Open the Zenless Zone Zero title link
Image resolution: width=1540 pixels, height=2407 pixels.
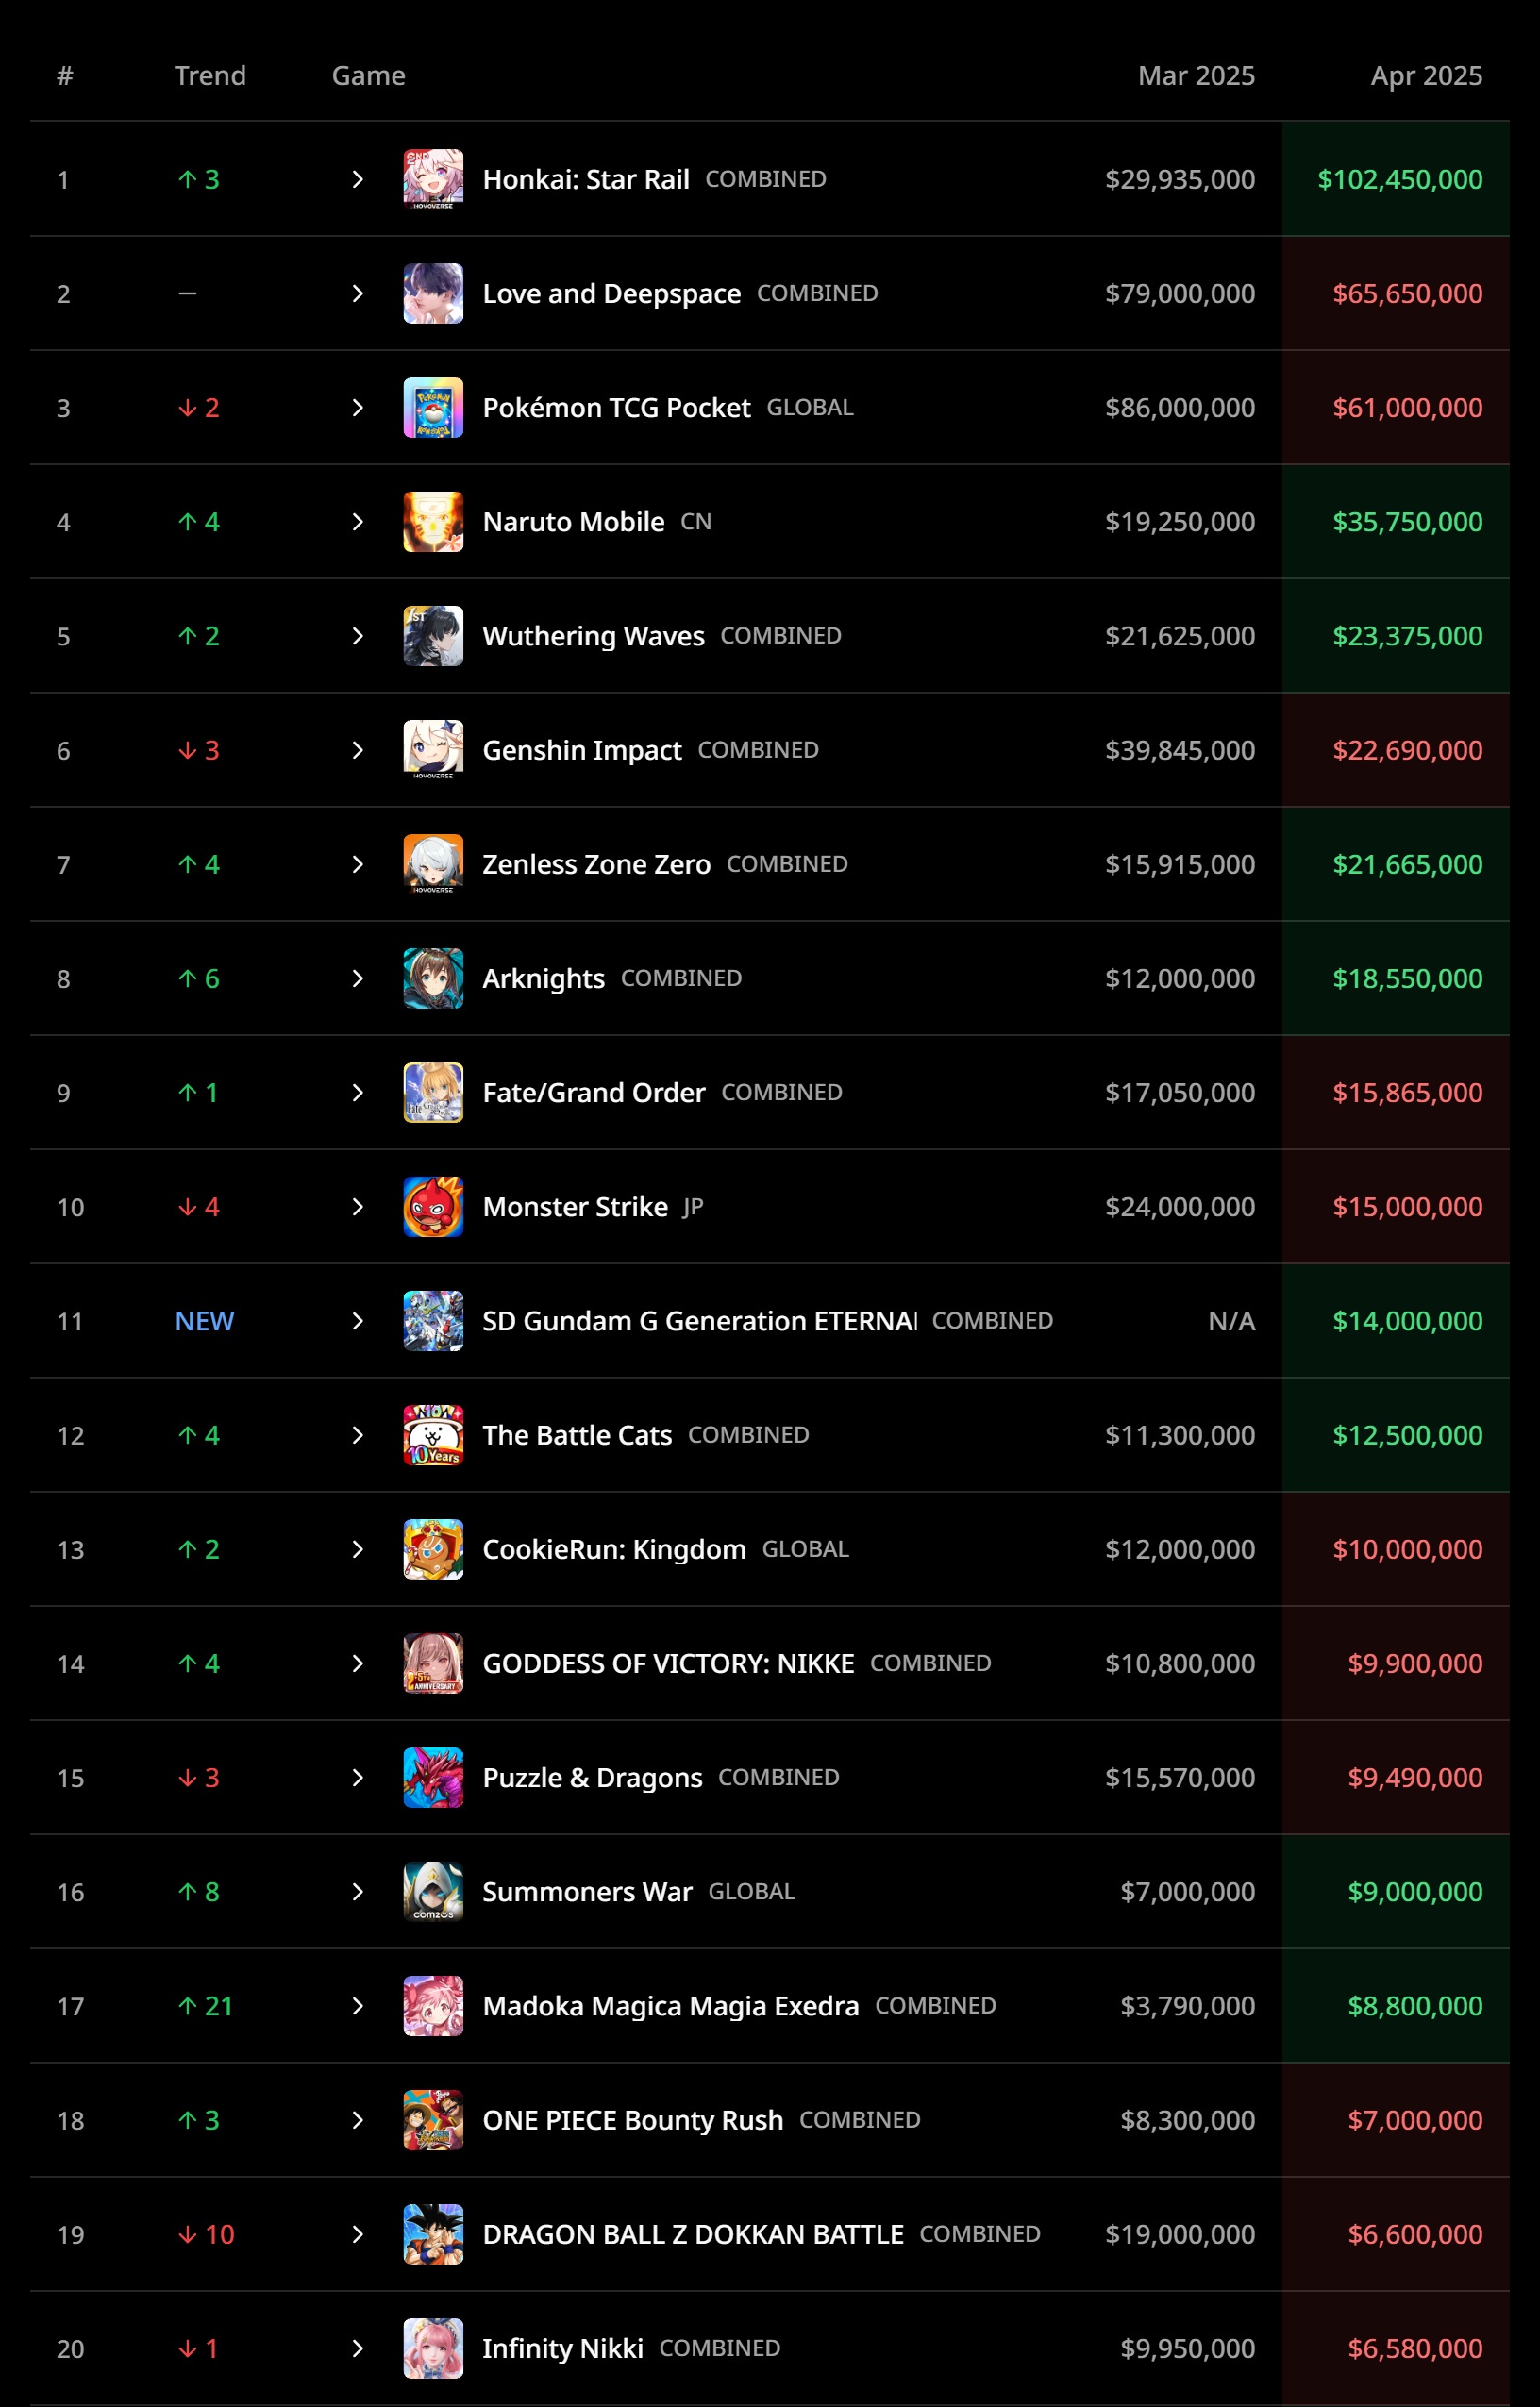[x=596, y=864]
